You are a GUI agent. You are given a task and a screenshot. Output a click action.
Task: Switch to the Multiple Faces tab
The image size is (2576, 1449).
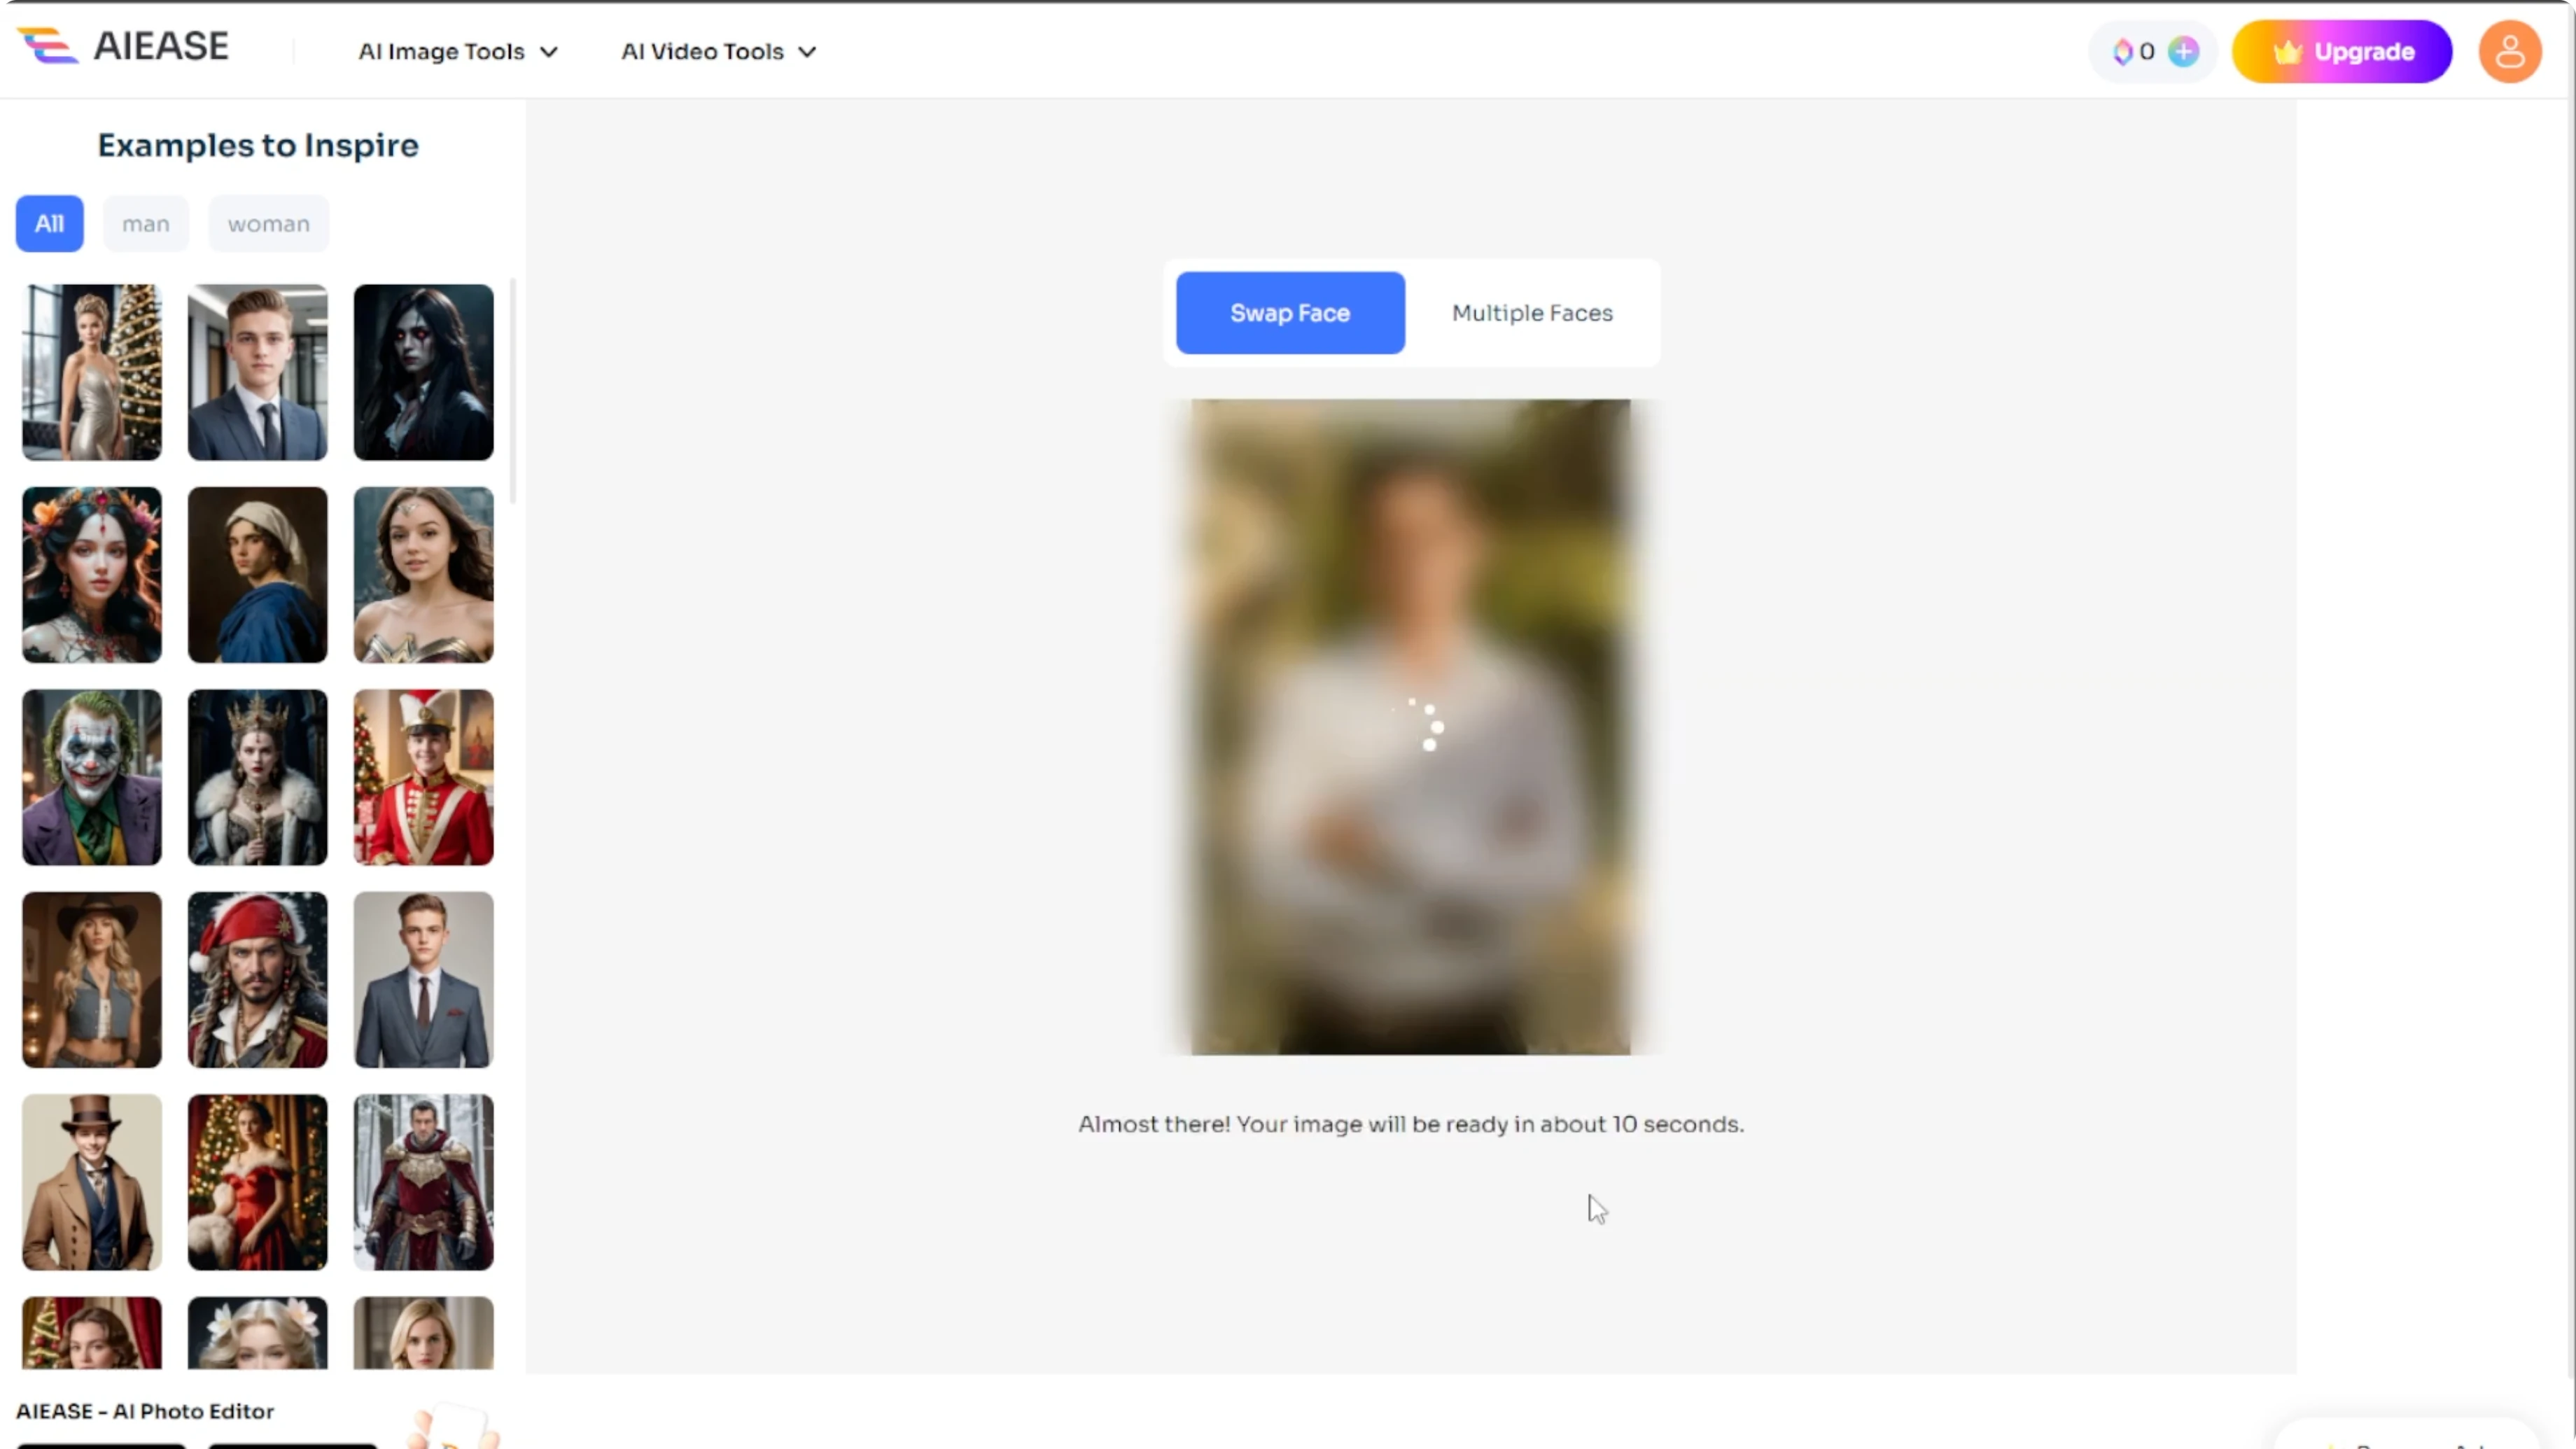[x=1532, y=313]
